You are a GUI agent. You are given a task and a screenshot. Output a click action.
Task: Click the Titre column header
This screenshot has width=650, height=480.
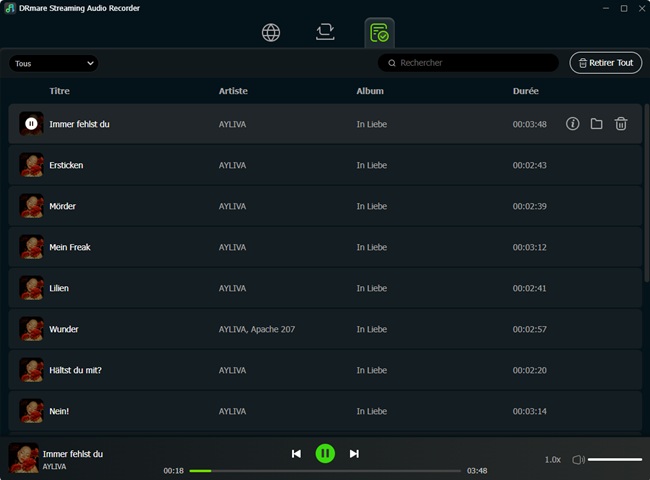[59, 91]
